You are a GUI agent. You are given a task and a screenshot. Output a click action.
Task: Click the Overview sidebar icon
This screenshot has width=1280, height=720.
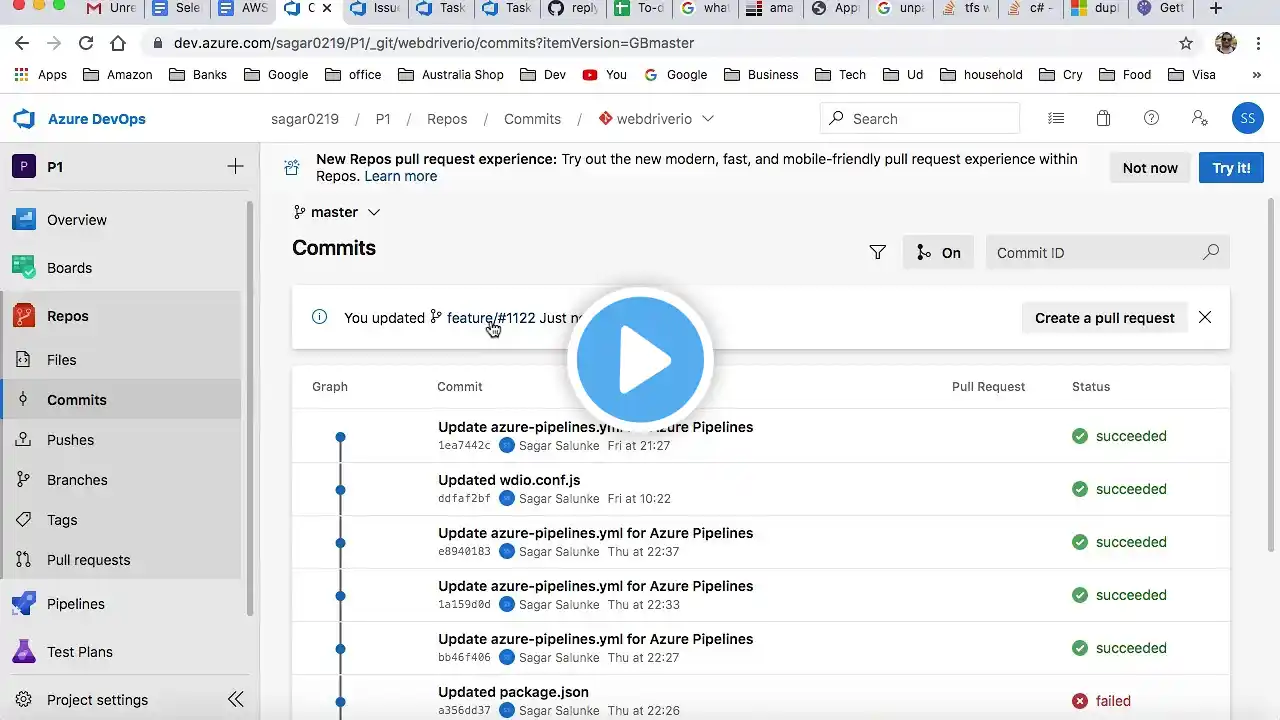[x=24, y=219]
